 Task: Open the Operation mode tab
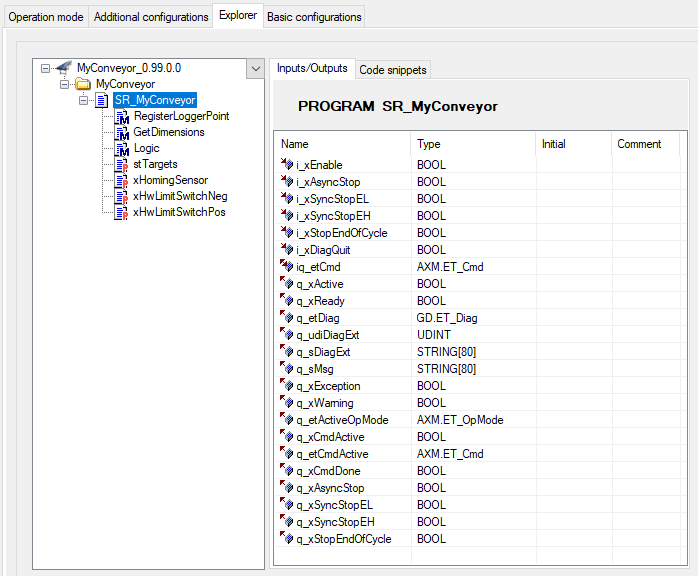pos(46,17)
